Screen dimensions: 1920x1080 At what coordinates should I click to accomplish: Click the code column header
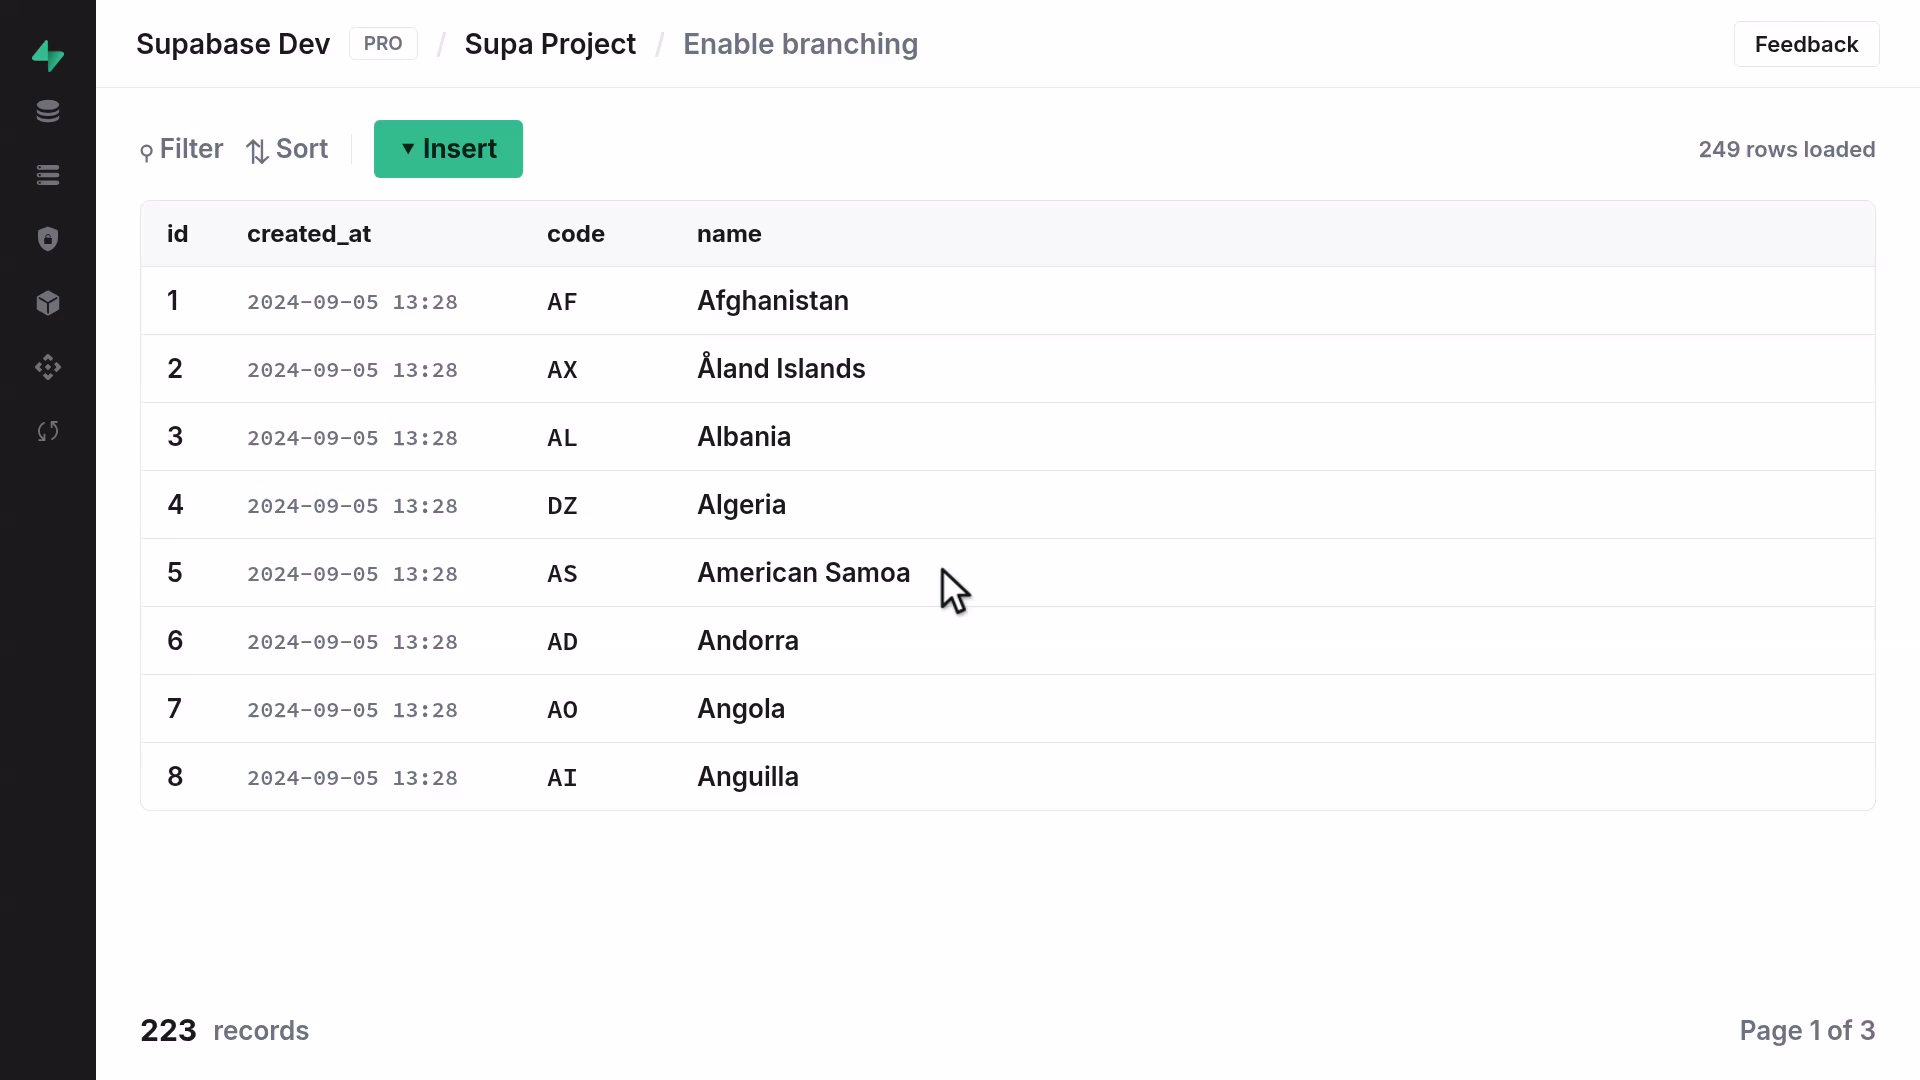tap(576, 234)
